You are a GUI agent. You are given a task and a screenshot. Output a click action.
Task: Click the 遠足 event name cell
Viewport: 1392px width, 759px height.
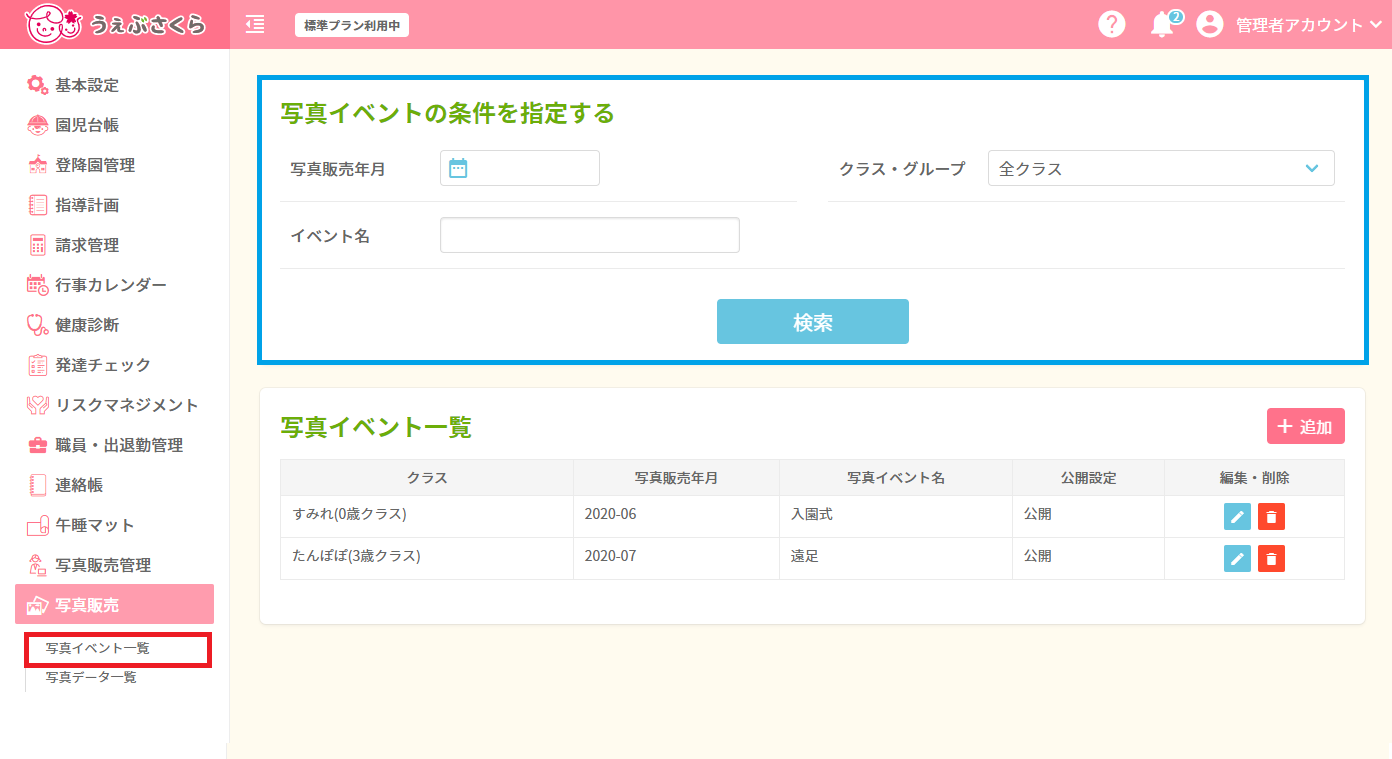tap(896, 558)
